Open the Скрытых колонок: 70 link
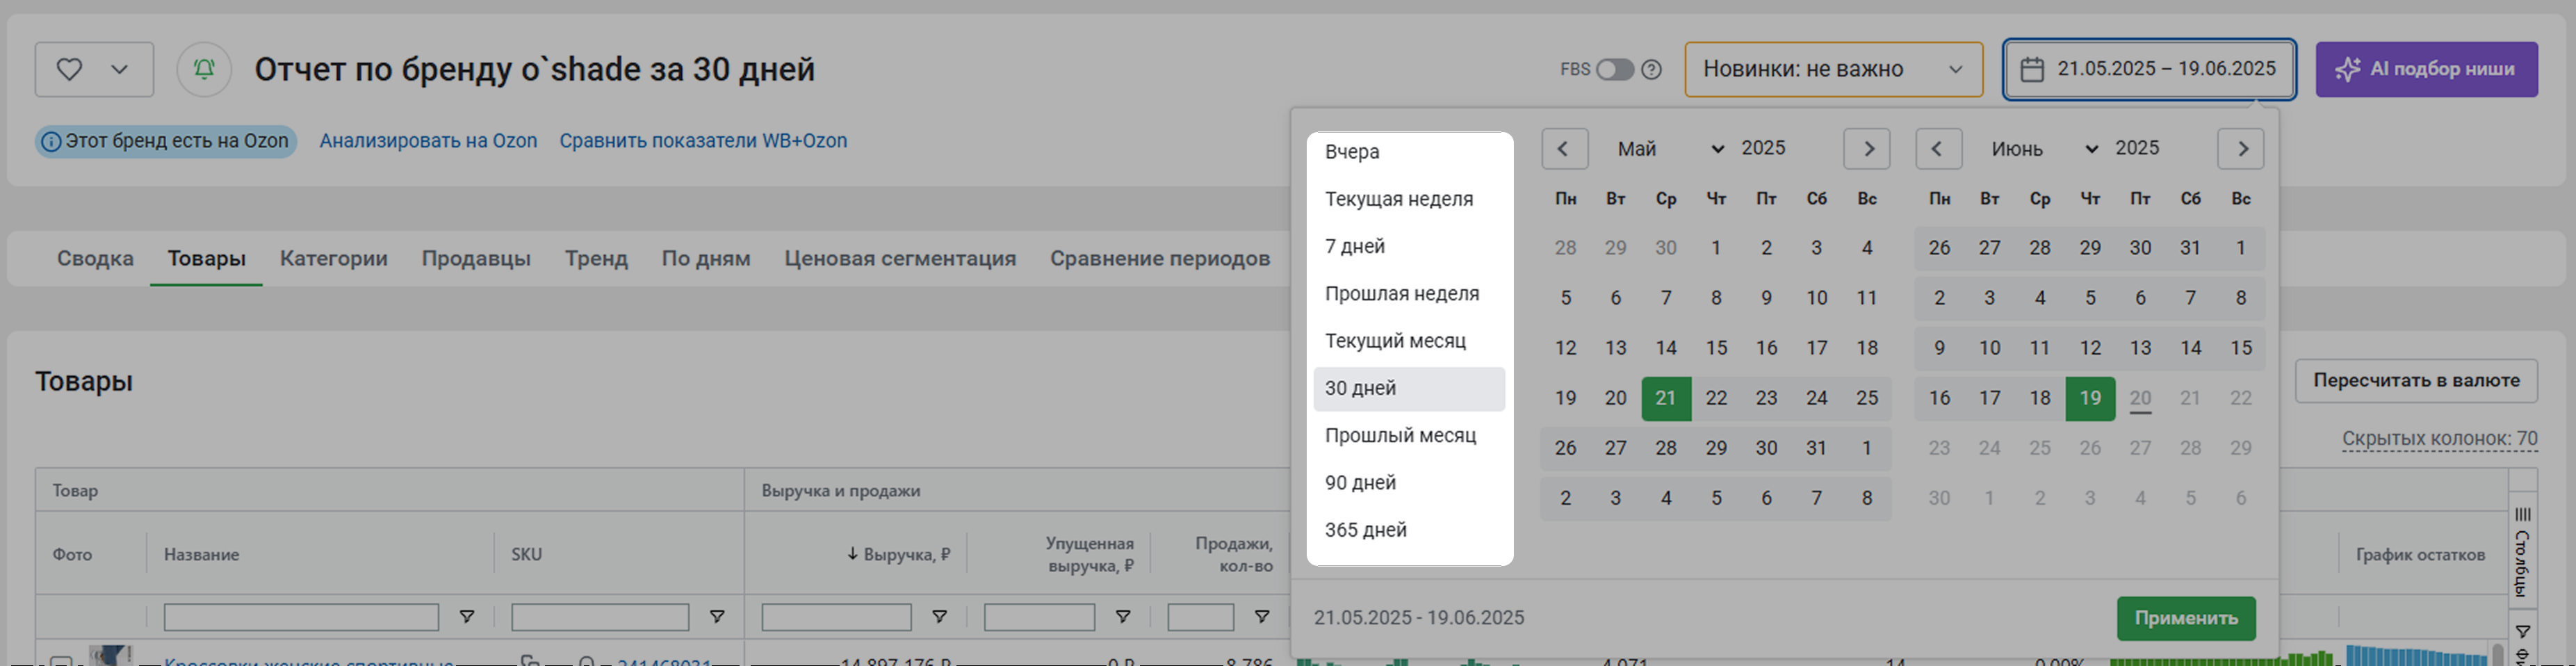This screenshot has height=666, width=2576. coord(2440,439)
